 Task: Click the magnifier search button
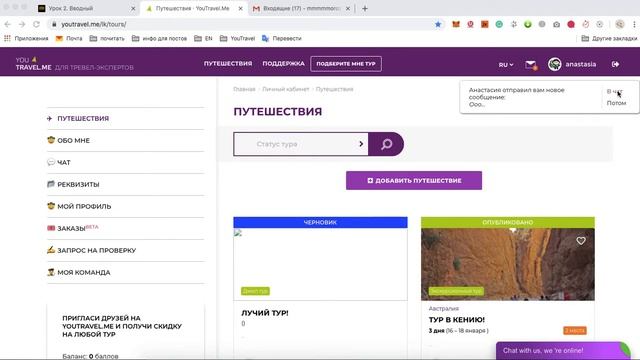[386, 144]
